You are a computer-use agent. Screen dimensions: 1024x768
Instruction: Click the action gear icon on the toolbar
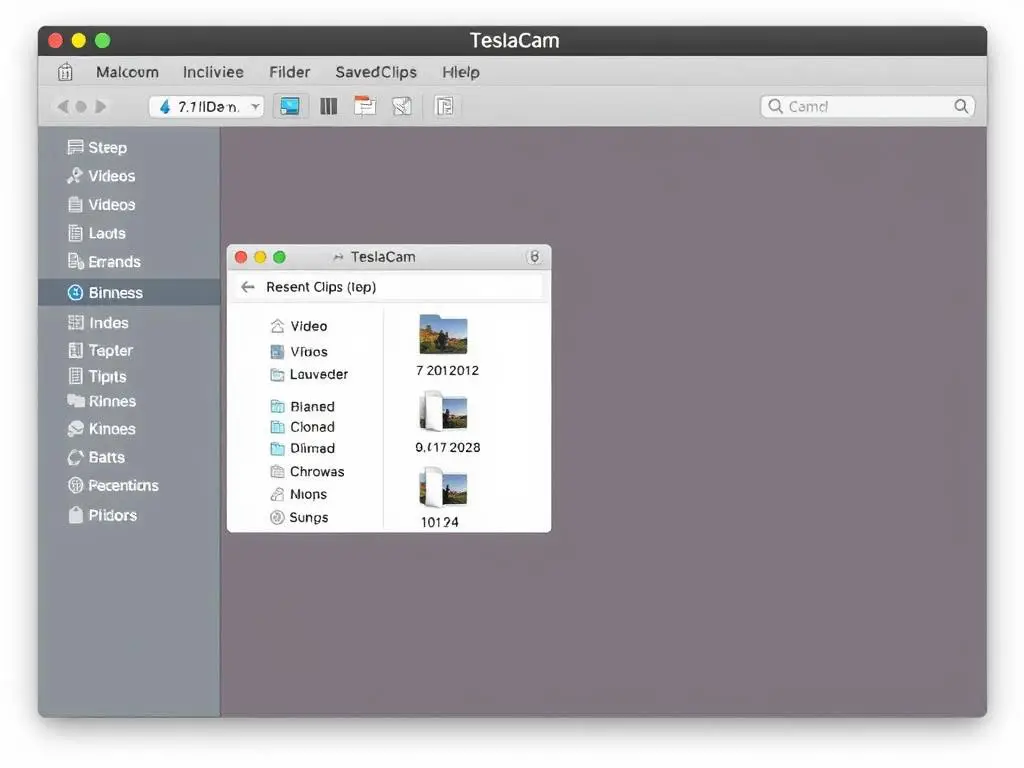pyautogui.click(x=365, y=105)
